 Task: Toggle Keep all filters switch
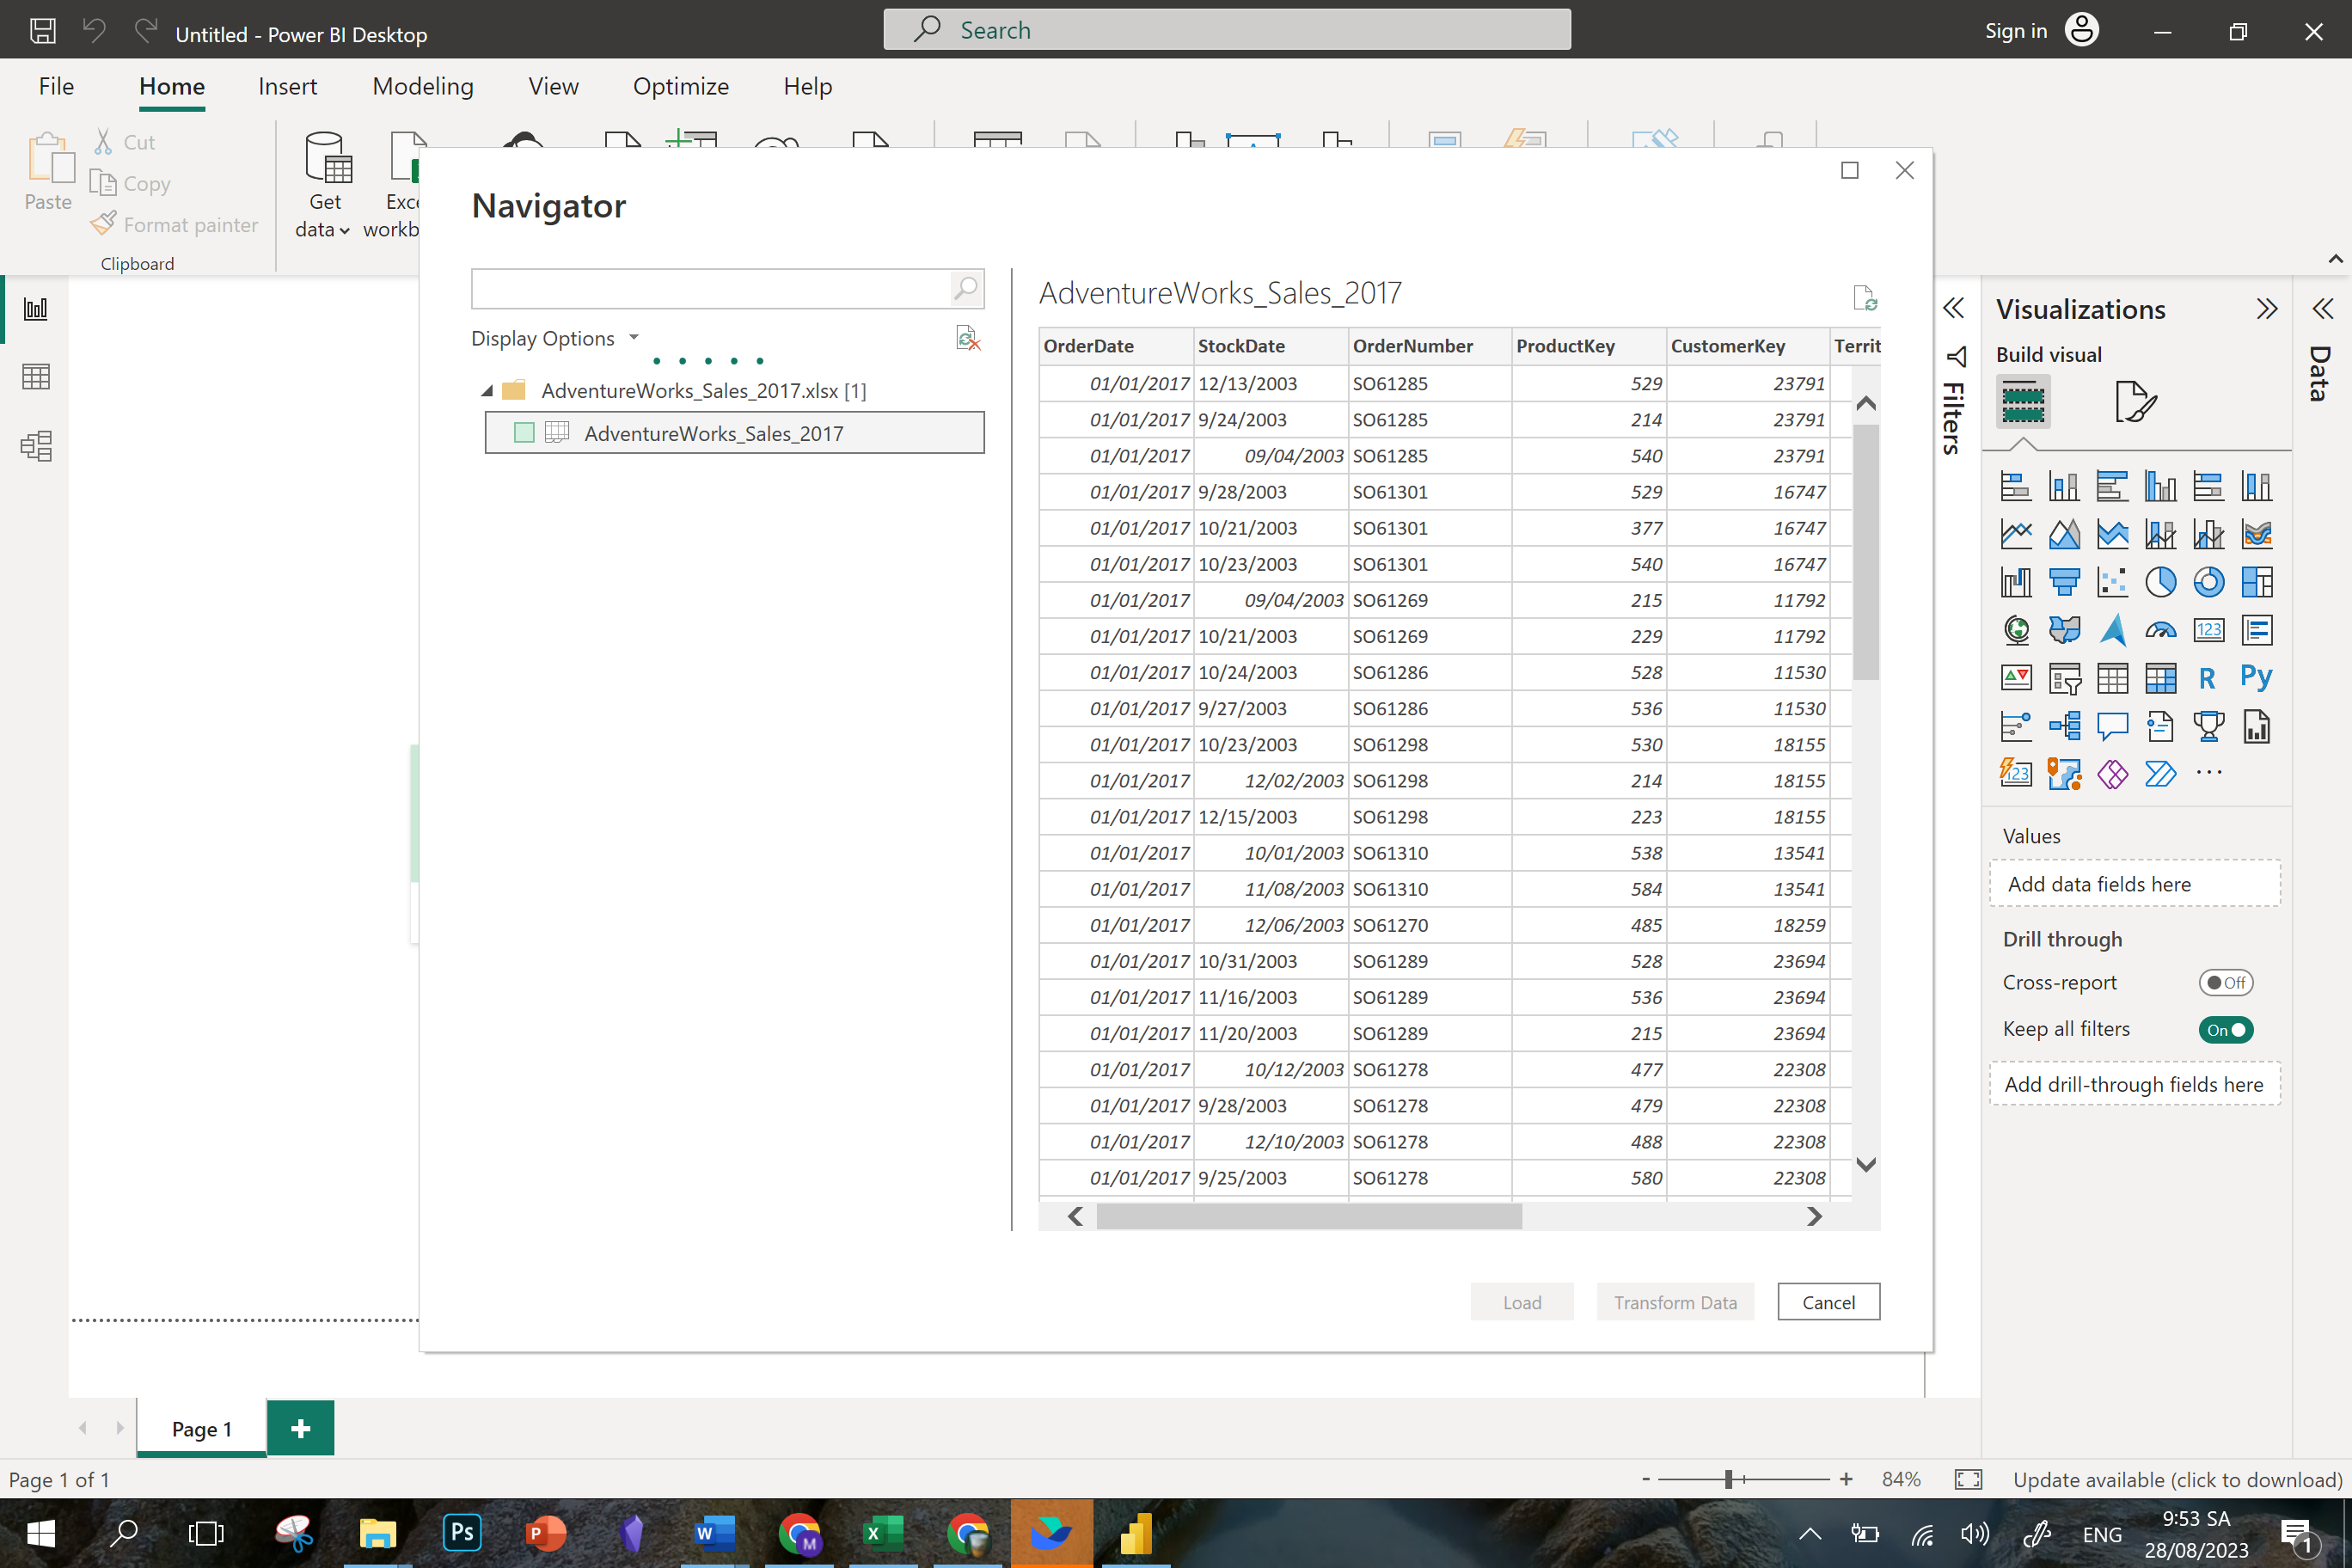tap(2224, 1030)
